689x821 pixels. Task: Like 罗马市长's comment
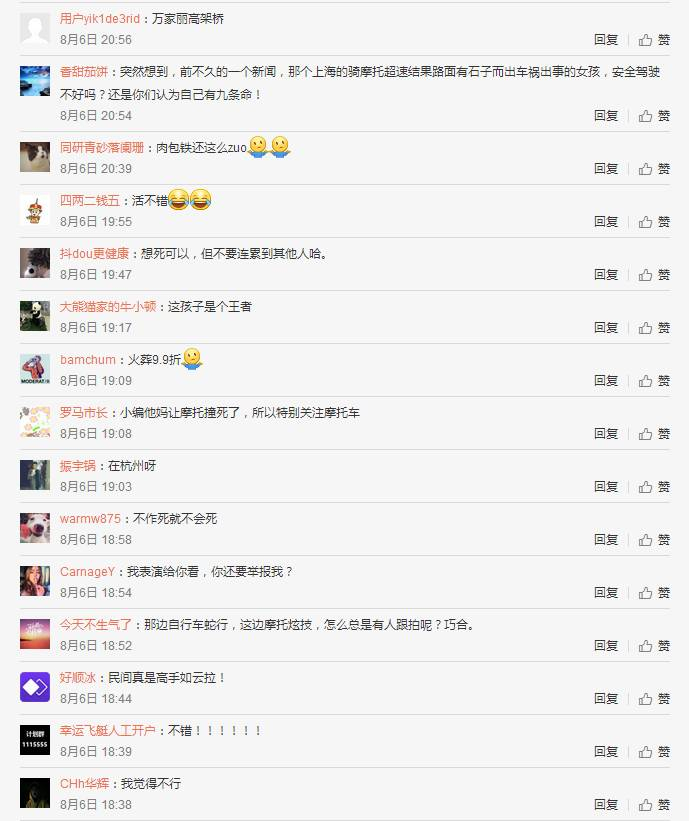click(x=654, y=434)
